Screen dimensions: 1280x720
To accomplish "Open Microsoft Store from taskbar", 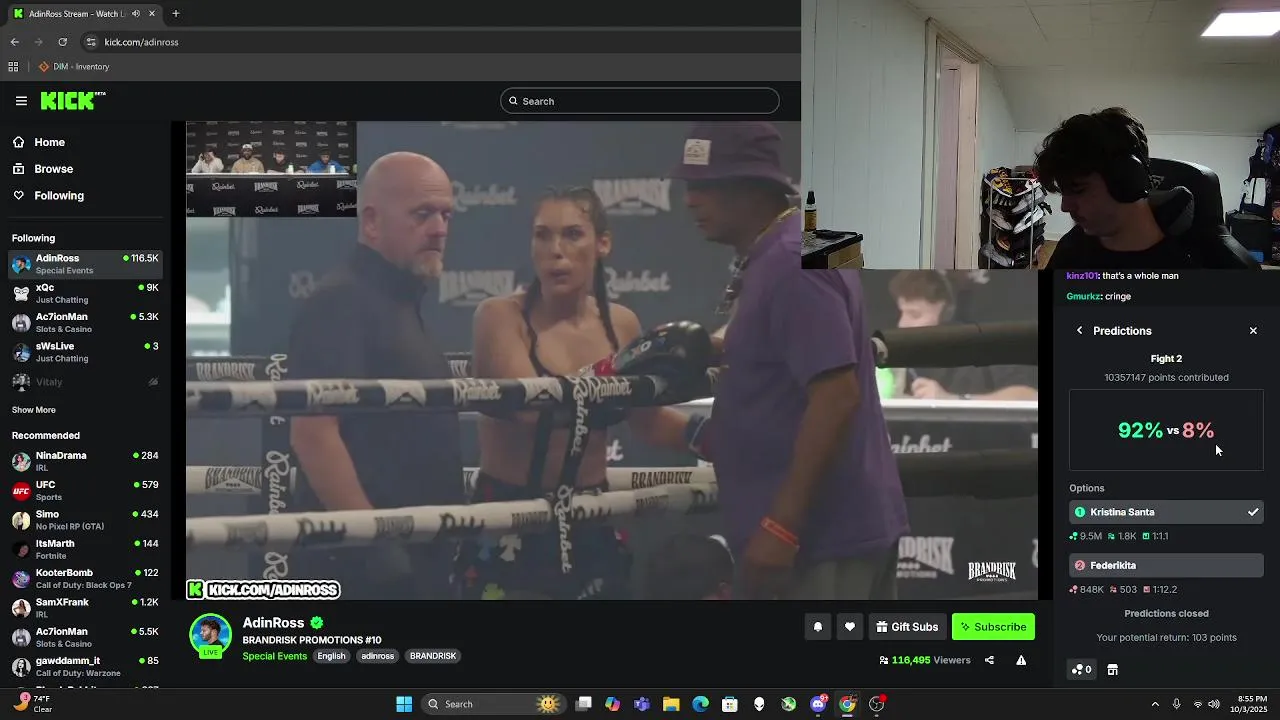I will click(730, 704).
